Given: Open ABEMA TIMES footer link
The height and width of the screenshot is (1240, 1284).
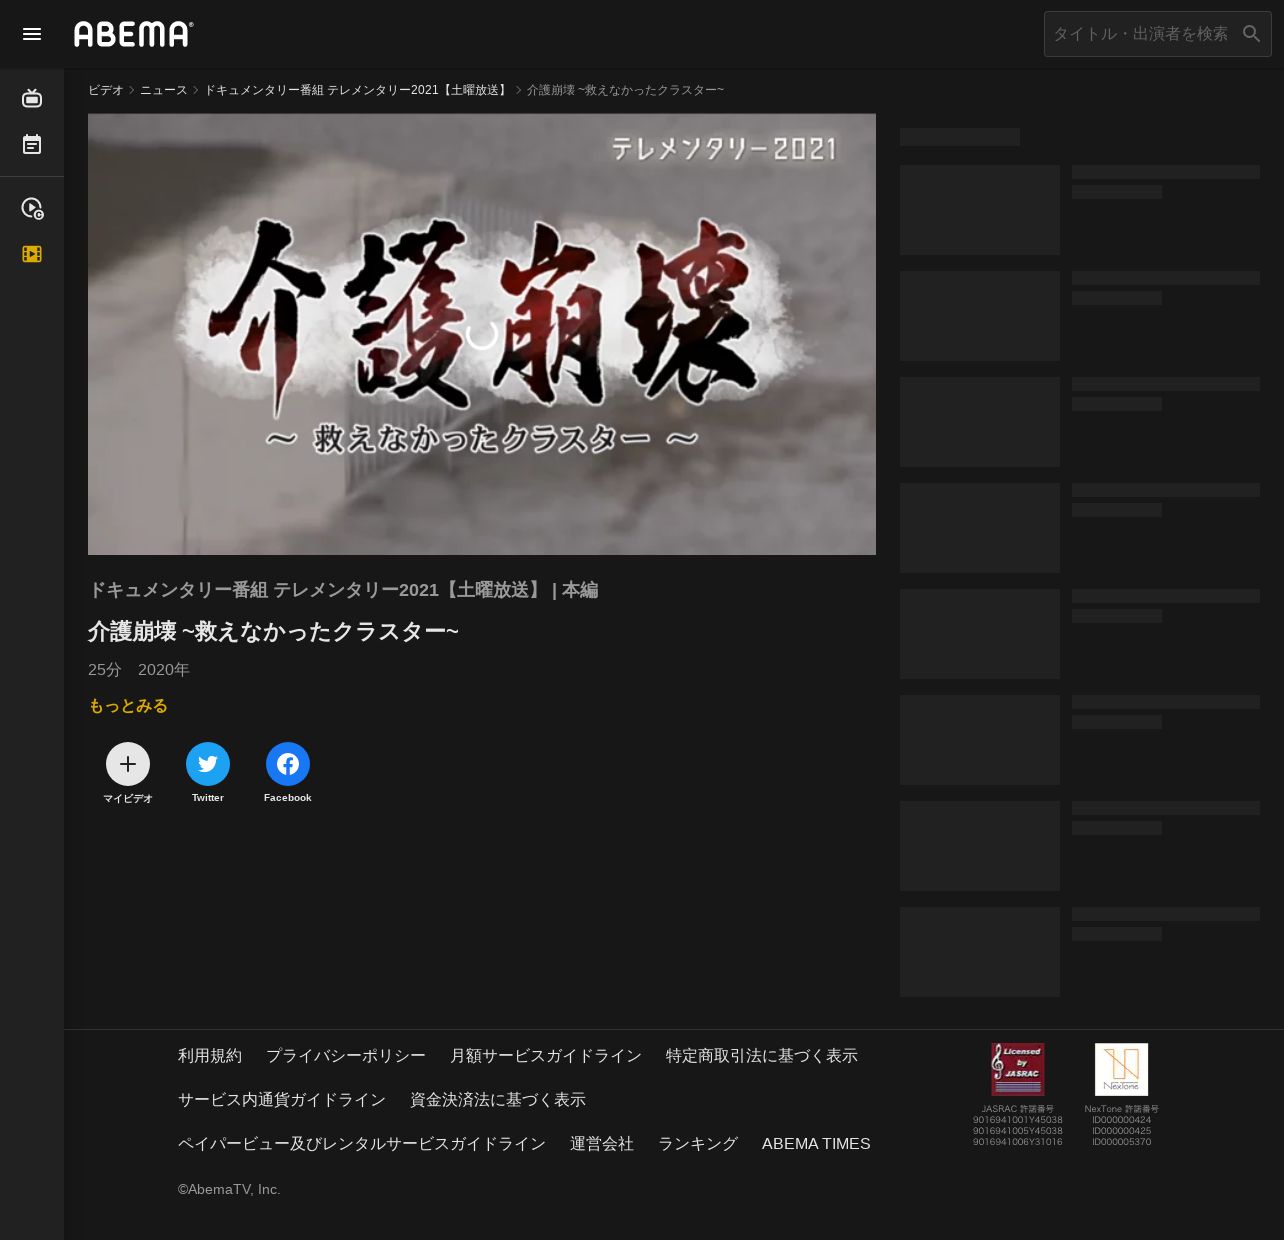Looking at the screenshot, I should [x=816, y=1144].
